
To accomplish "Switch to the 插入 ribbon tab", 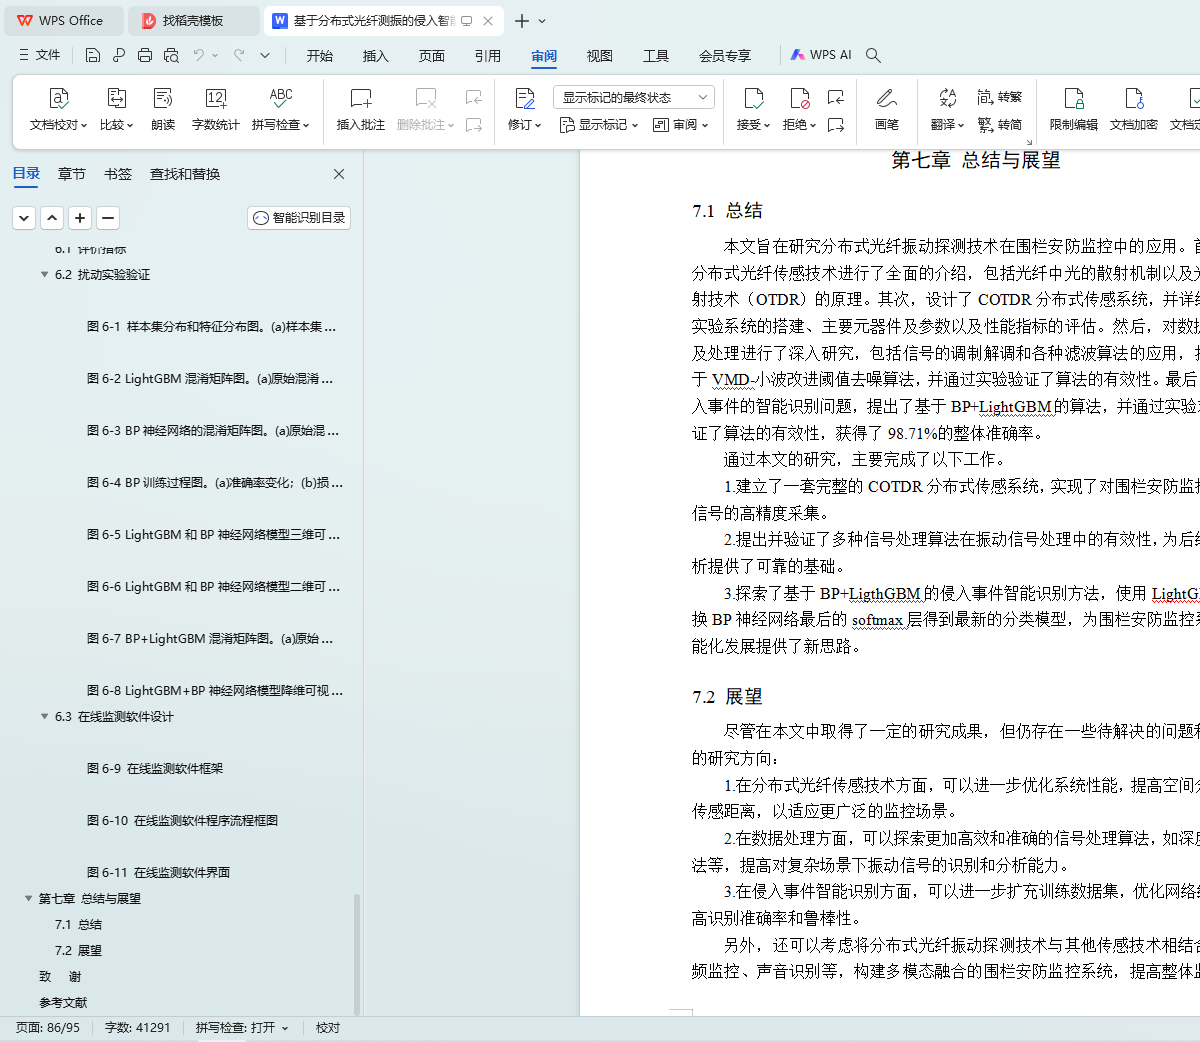I will click(376, 56).
